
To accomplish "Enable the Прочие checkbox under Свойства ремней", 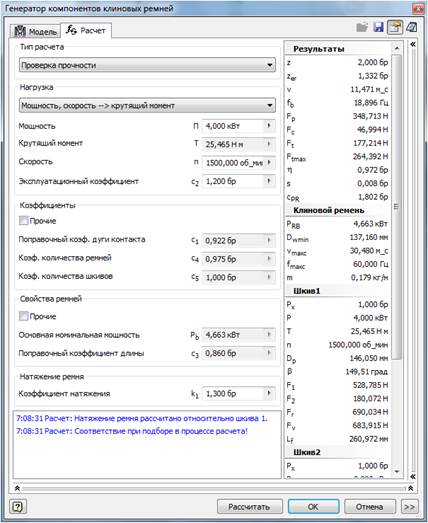I will click(x=23, y=316).
